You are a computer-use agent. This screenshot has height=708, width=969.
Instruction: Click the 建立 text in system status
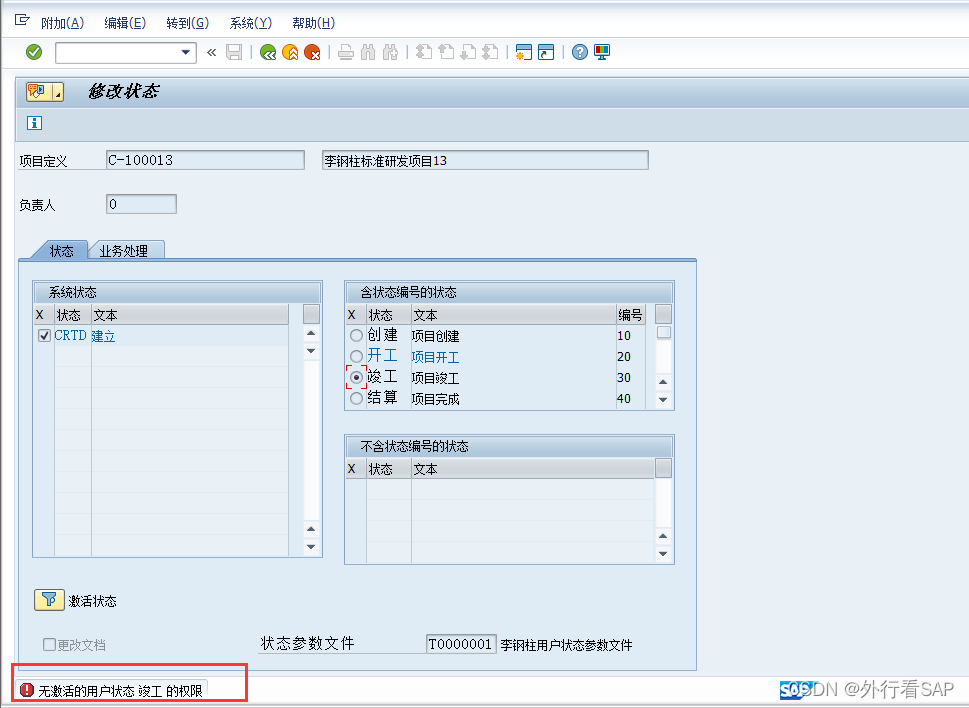coord(103,336)
